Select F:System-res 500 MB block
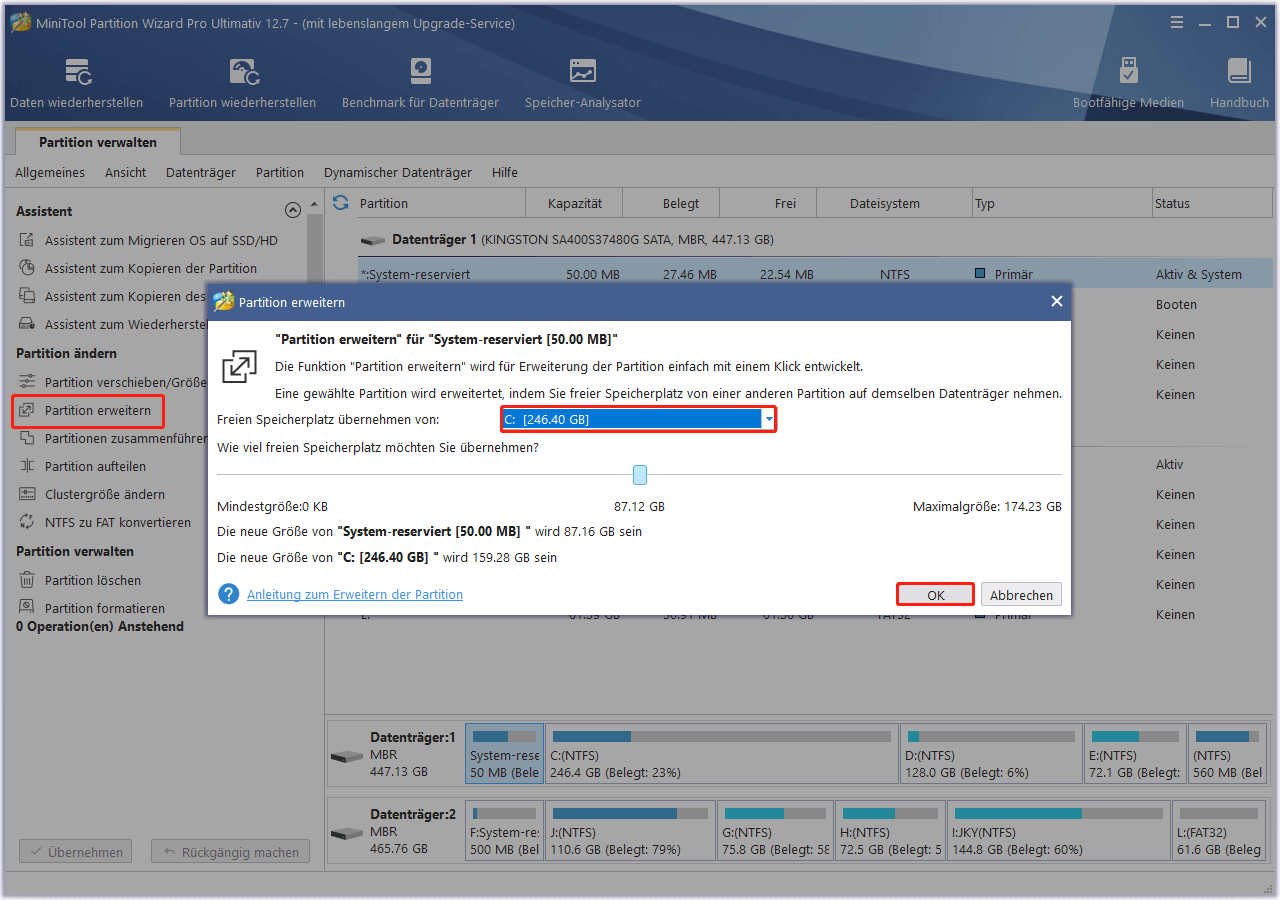Screen dimensions: 1280x900 (x=505, y=831)
